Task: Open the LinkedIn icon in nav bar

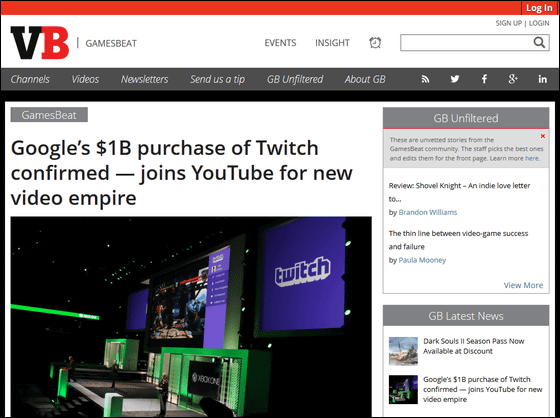Action: coord(542,79)
